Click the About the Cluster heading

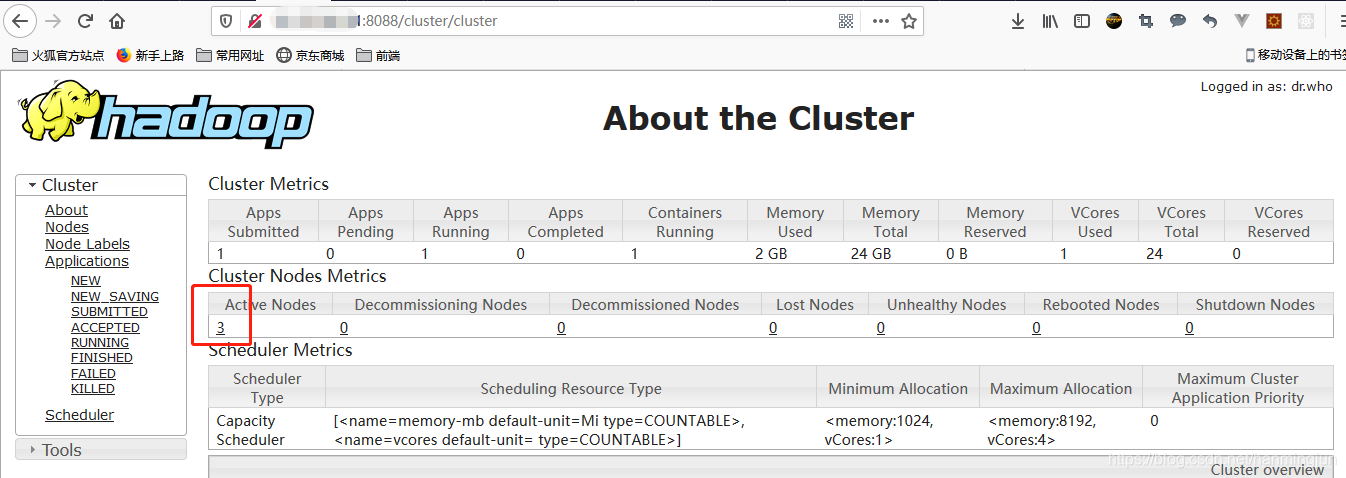click(759, 119)
